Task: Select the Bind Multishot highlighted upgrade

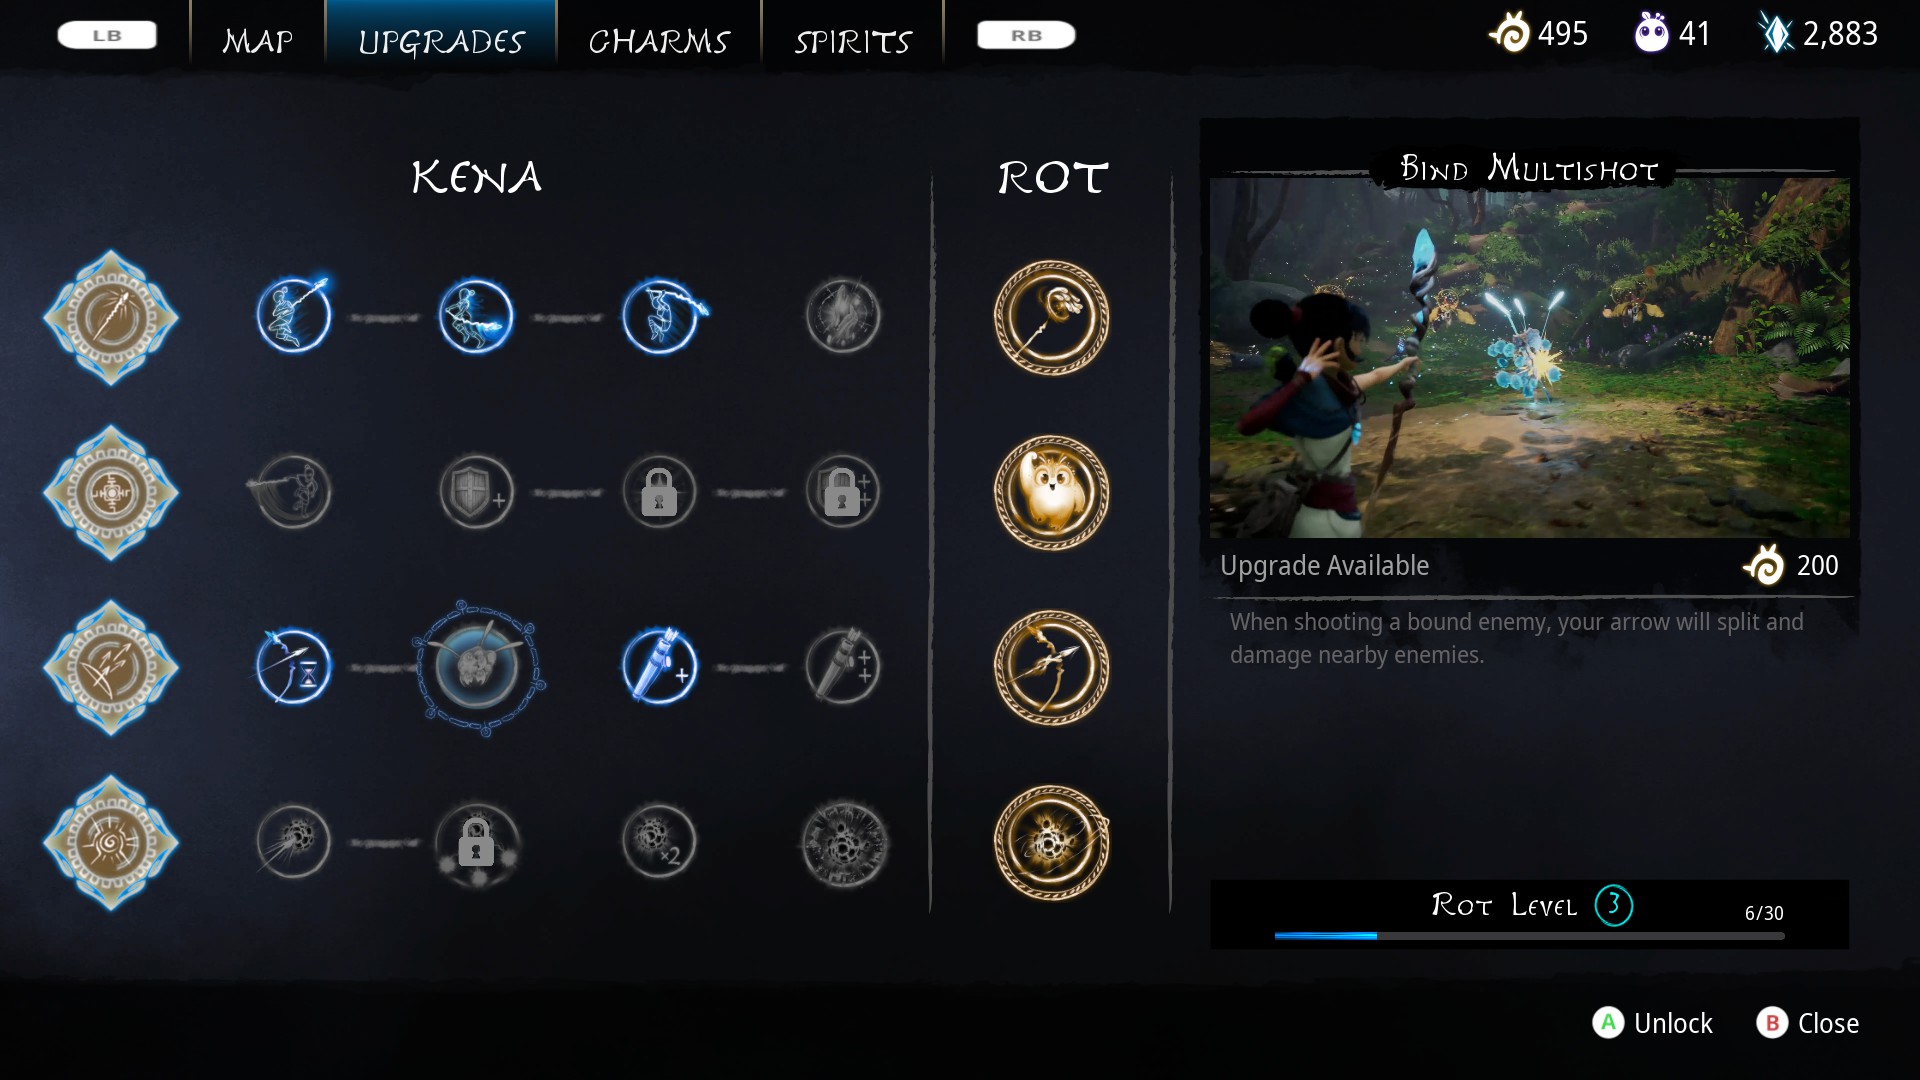Action: coord(478,667)
